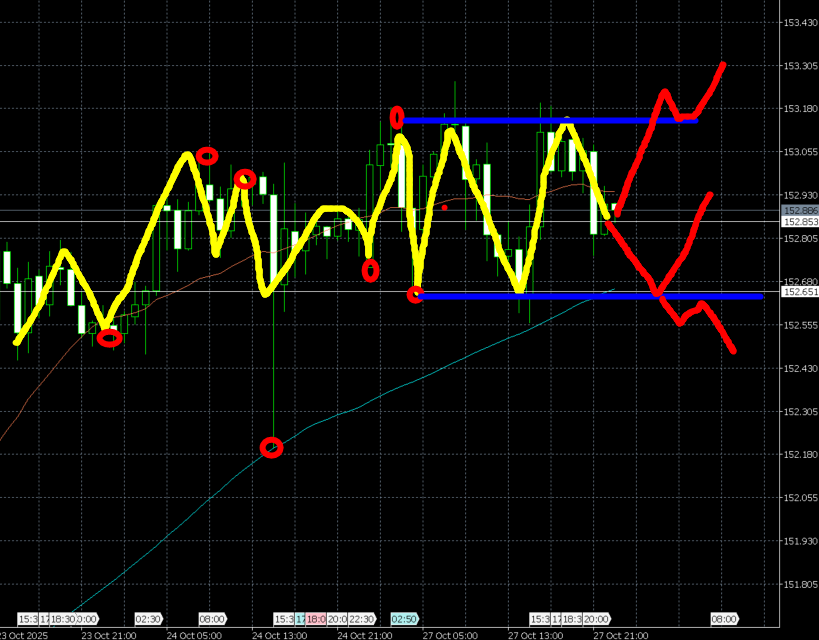819x640 pixels.
Task: Click the red circle at the long wick low
Action: (x=272, y=448)
